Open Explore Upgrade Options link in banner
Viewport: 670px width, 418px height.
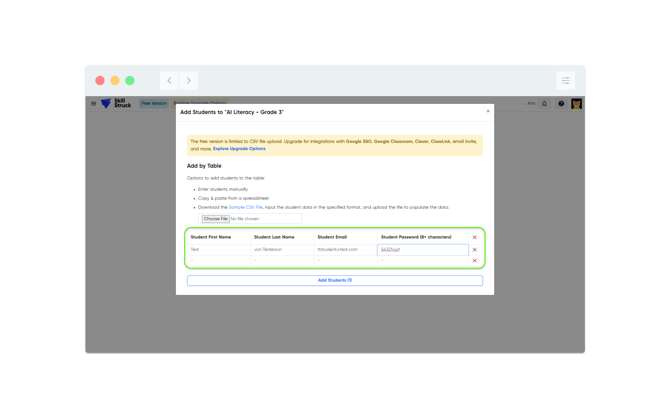[239, 149]
